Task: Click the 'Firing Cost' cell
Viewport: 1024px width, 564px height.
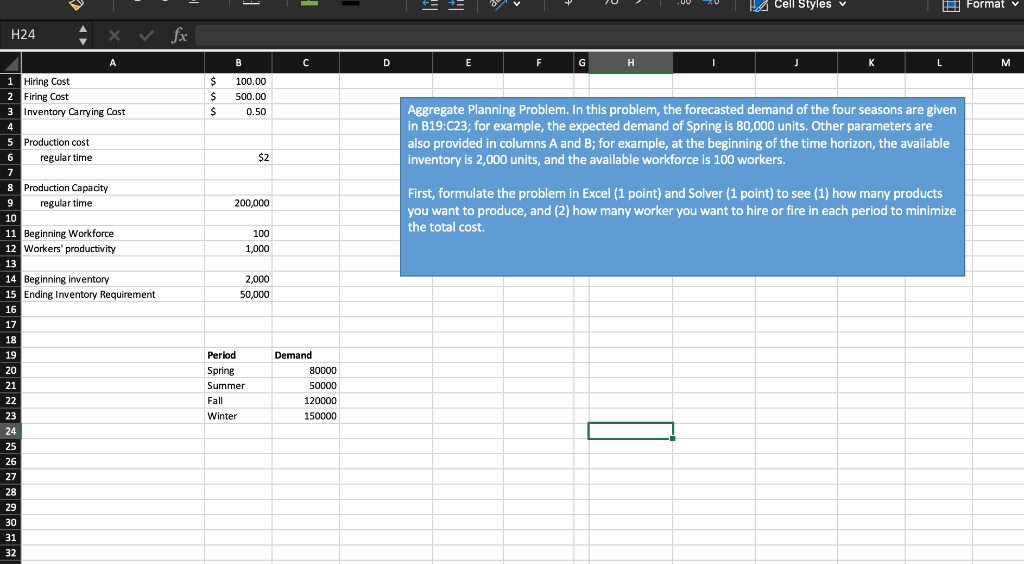Action: tap(113, 97)
